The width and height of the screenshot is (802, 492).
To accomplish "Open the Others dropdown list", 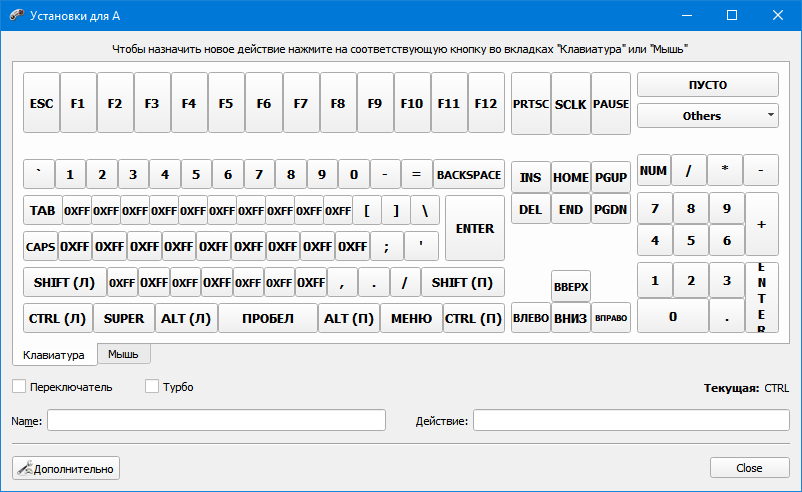I will 708,116.
